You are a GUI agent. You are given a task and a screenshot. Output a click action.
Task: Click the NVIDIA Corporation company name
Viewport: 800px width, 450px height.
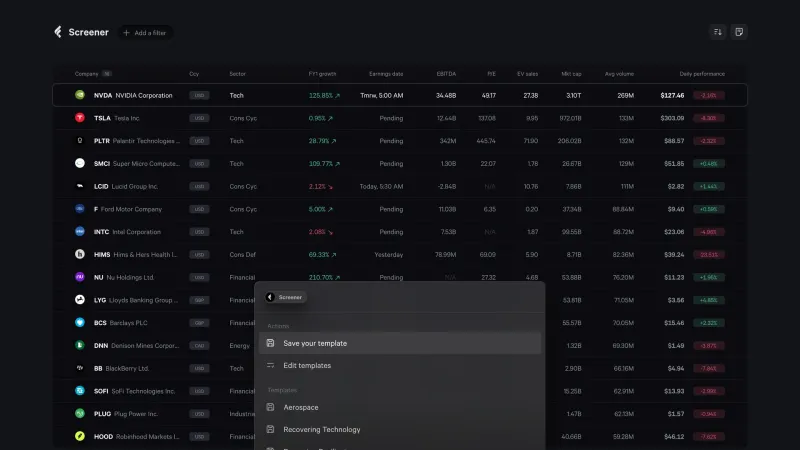[143, 95]
